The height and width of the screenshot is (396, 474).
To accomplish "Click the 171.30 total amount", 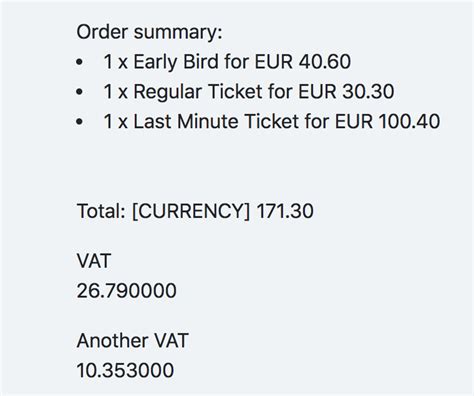I will point(285,211).
